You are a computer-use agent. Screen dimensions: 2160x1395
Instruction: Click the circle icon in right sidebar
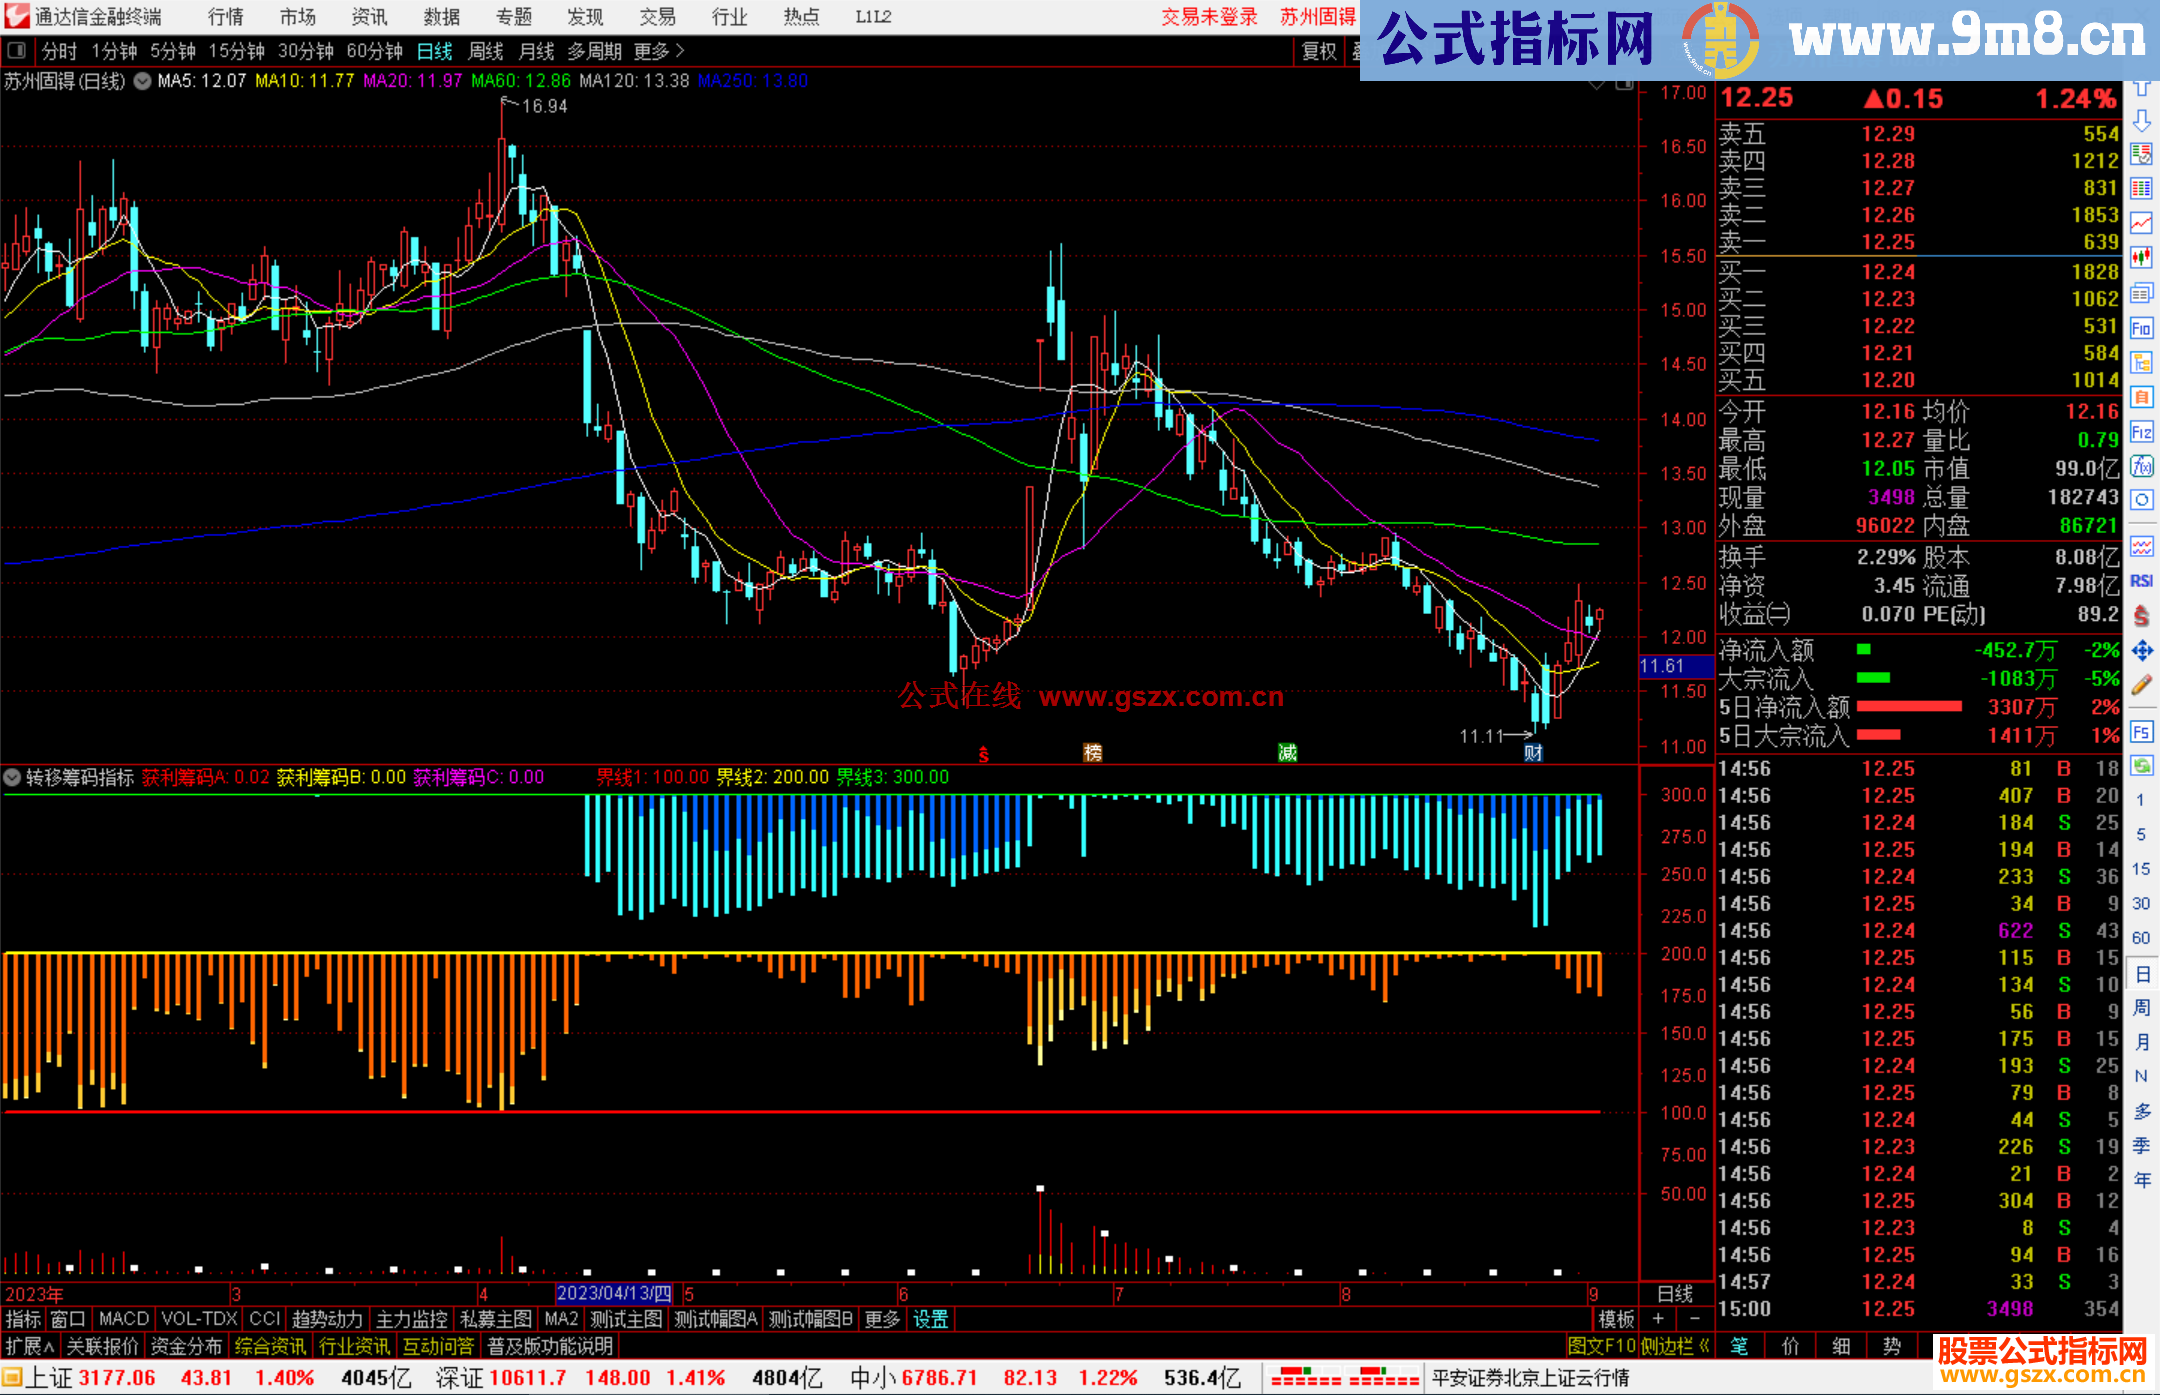click(x=2141, y=500)
